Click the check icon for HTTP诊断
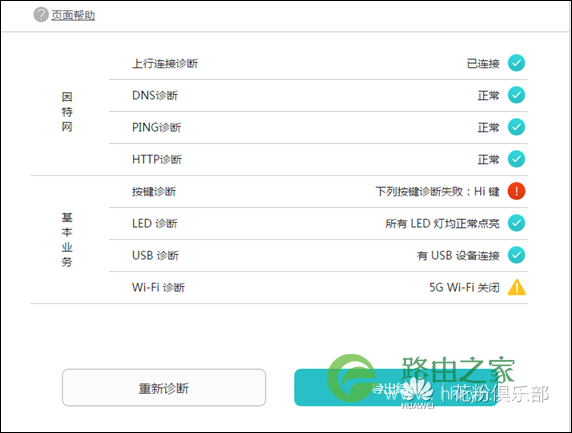The height and width of the screenshot is (433, 572). click(x=516, y=159)
